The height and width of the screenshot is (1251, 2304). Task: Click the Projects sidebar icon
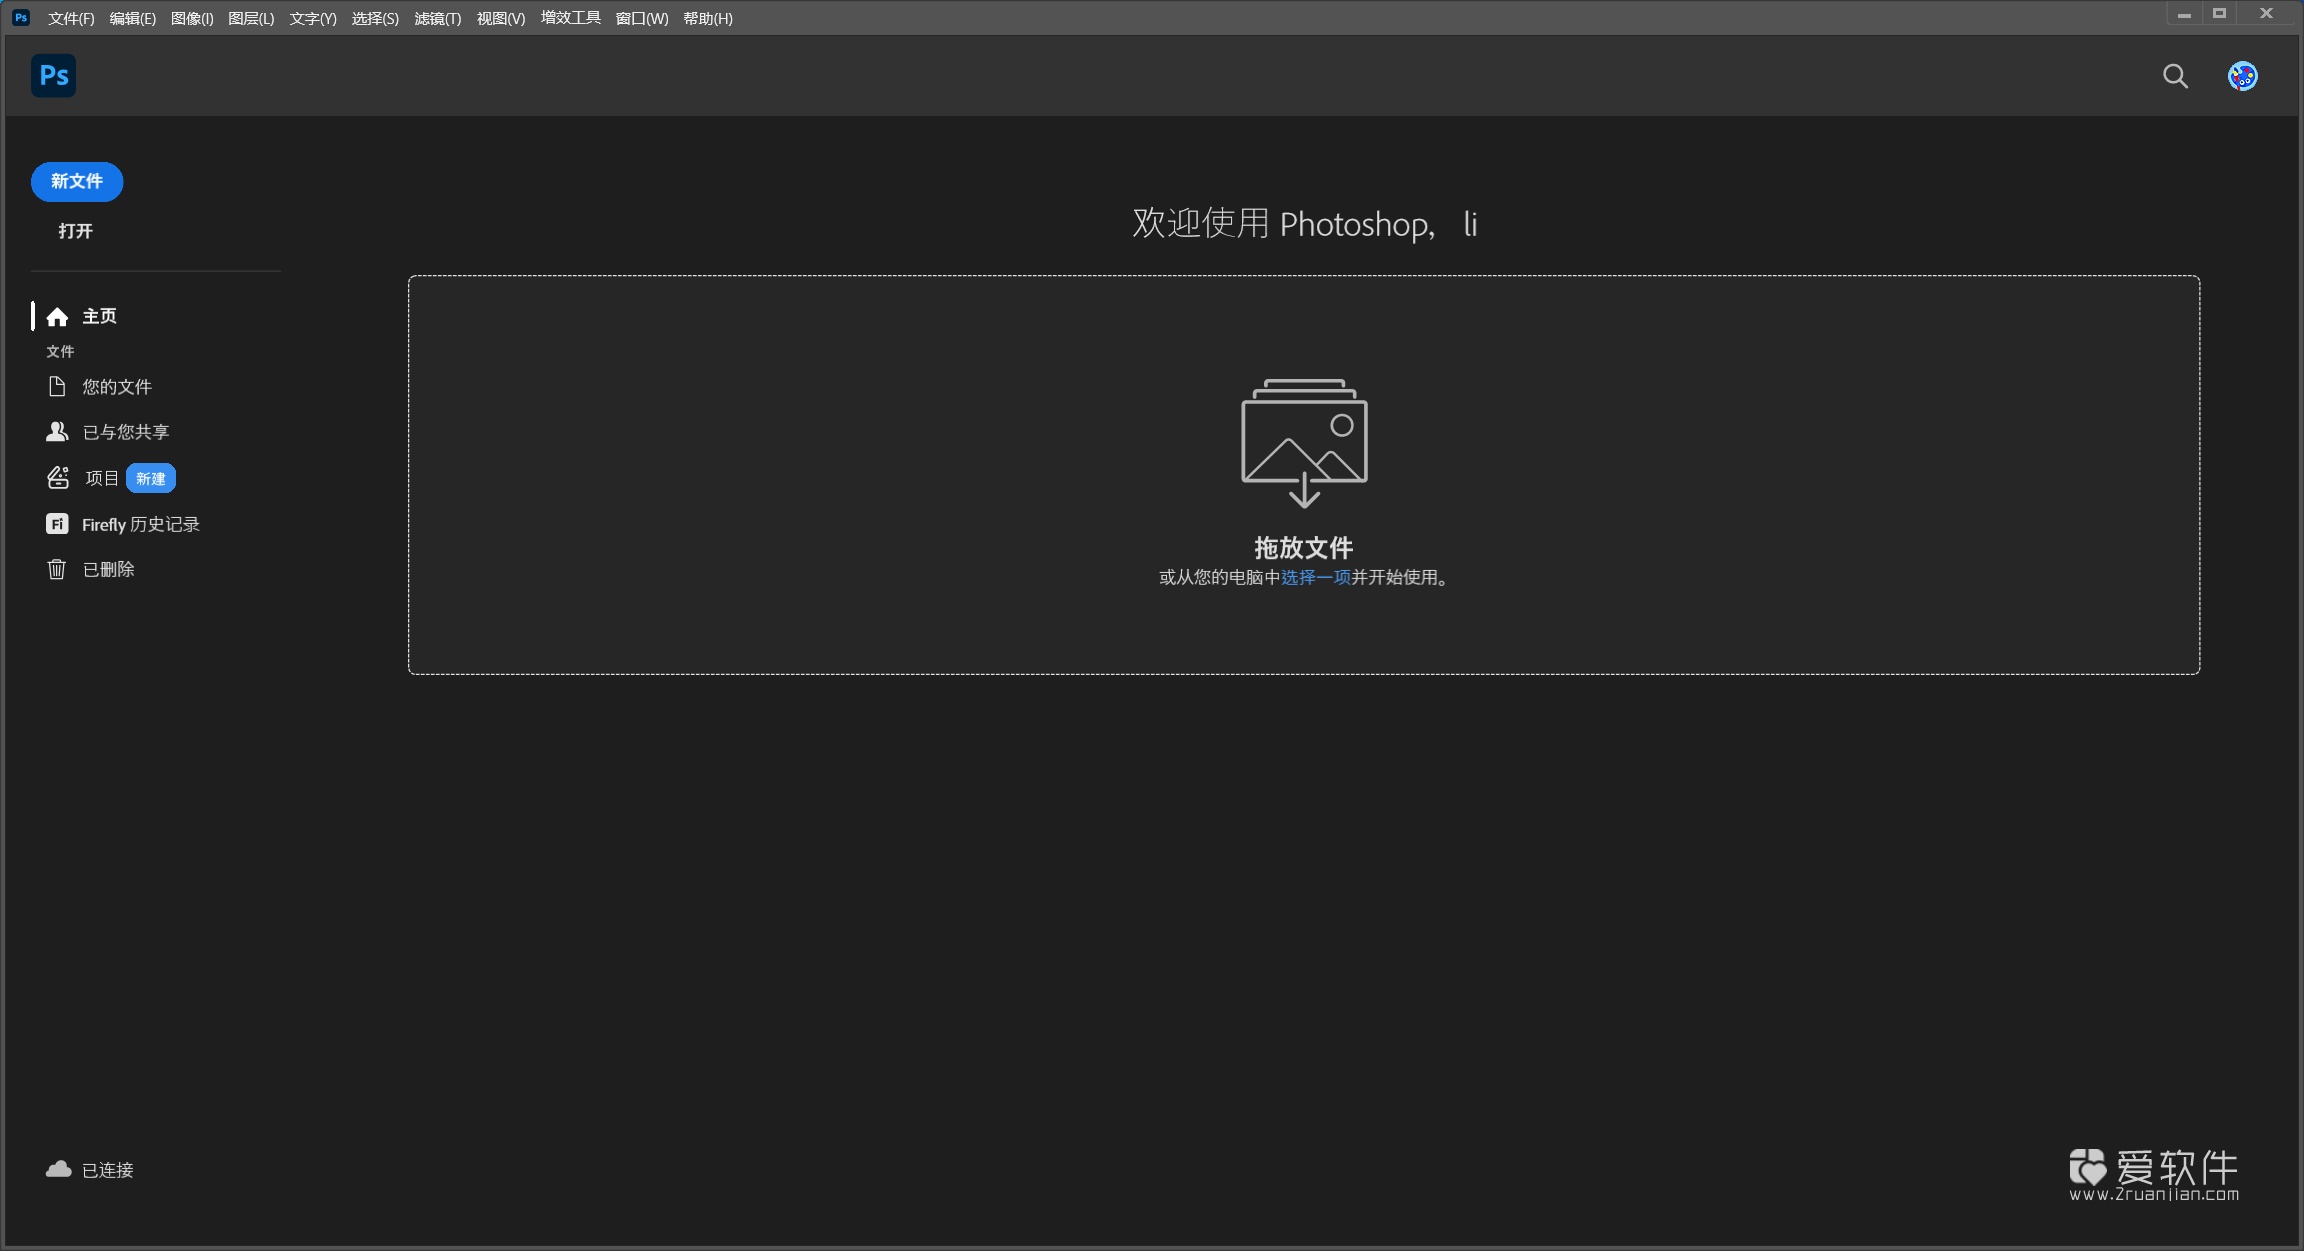tap(58, 478)
